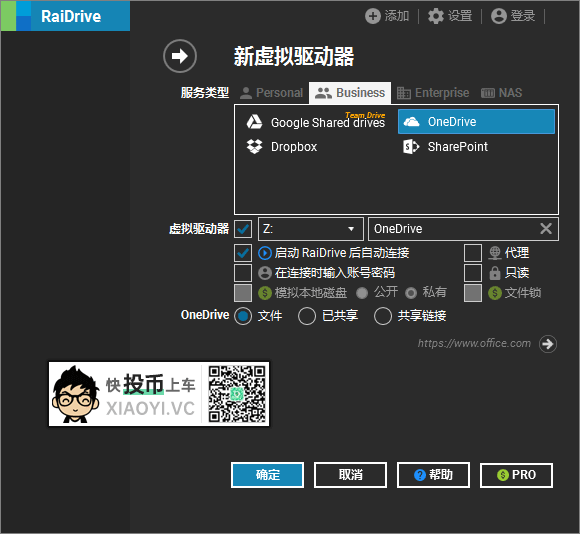Click the XIAOYI.VC banner image

pos(159,394)
